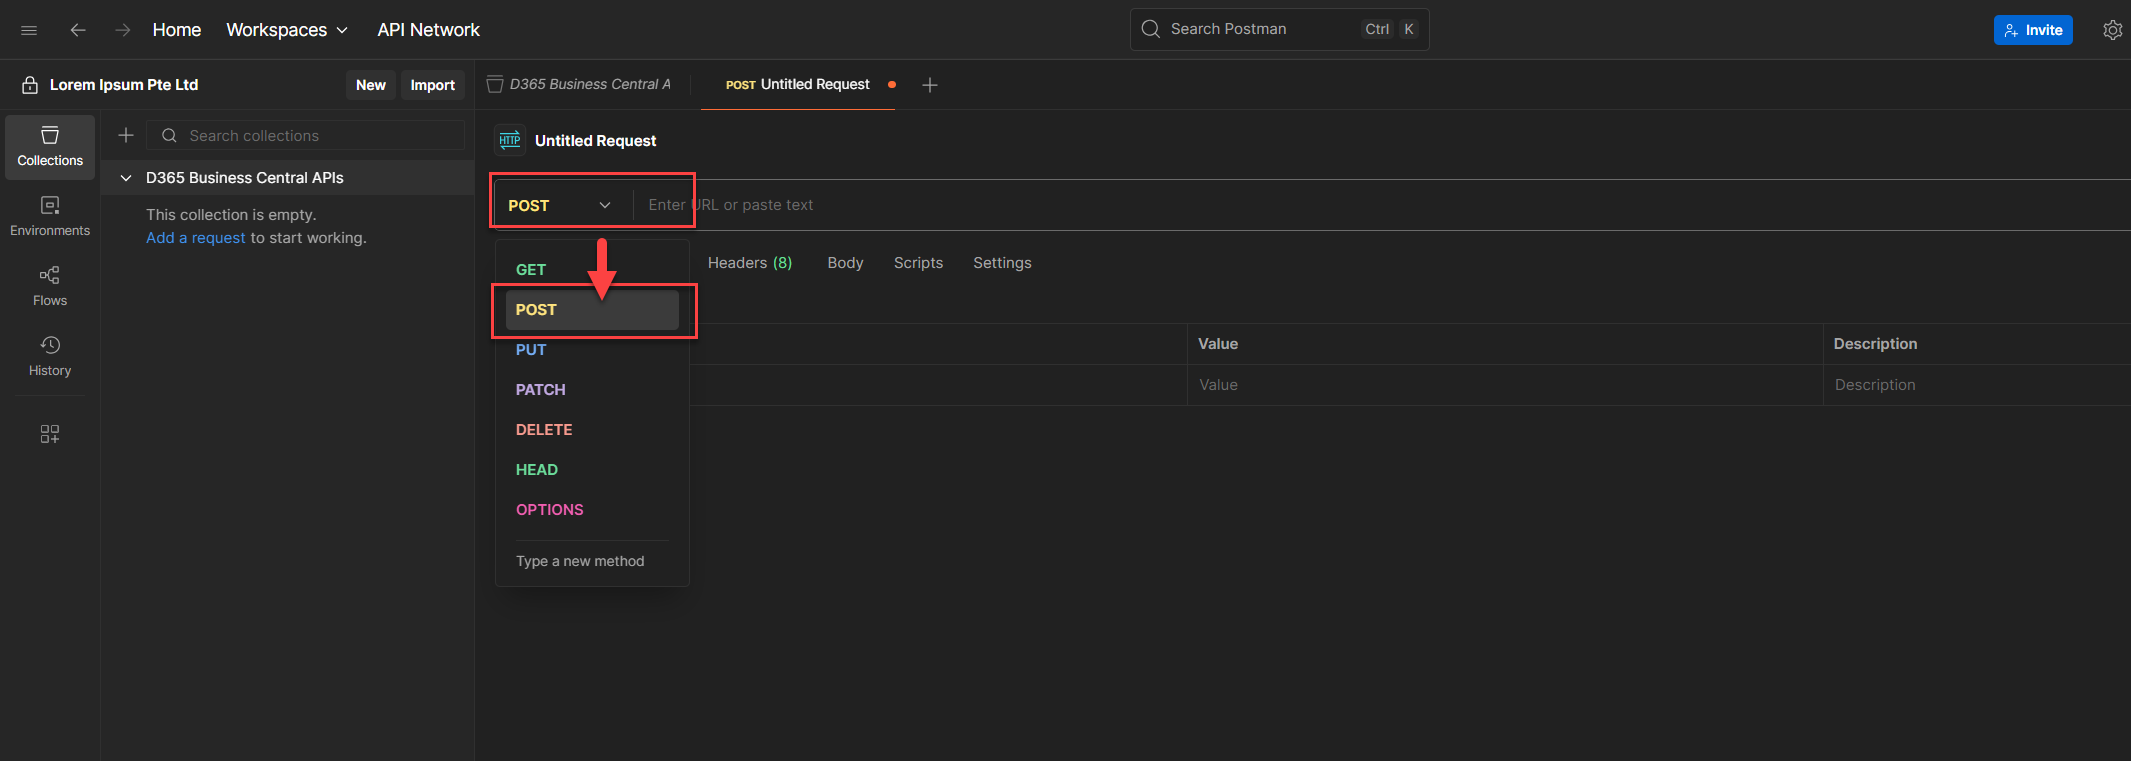Switch to the Settings tab
The height and width of the screenshot is (761, 2131).
(1002, 263)
